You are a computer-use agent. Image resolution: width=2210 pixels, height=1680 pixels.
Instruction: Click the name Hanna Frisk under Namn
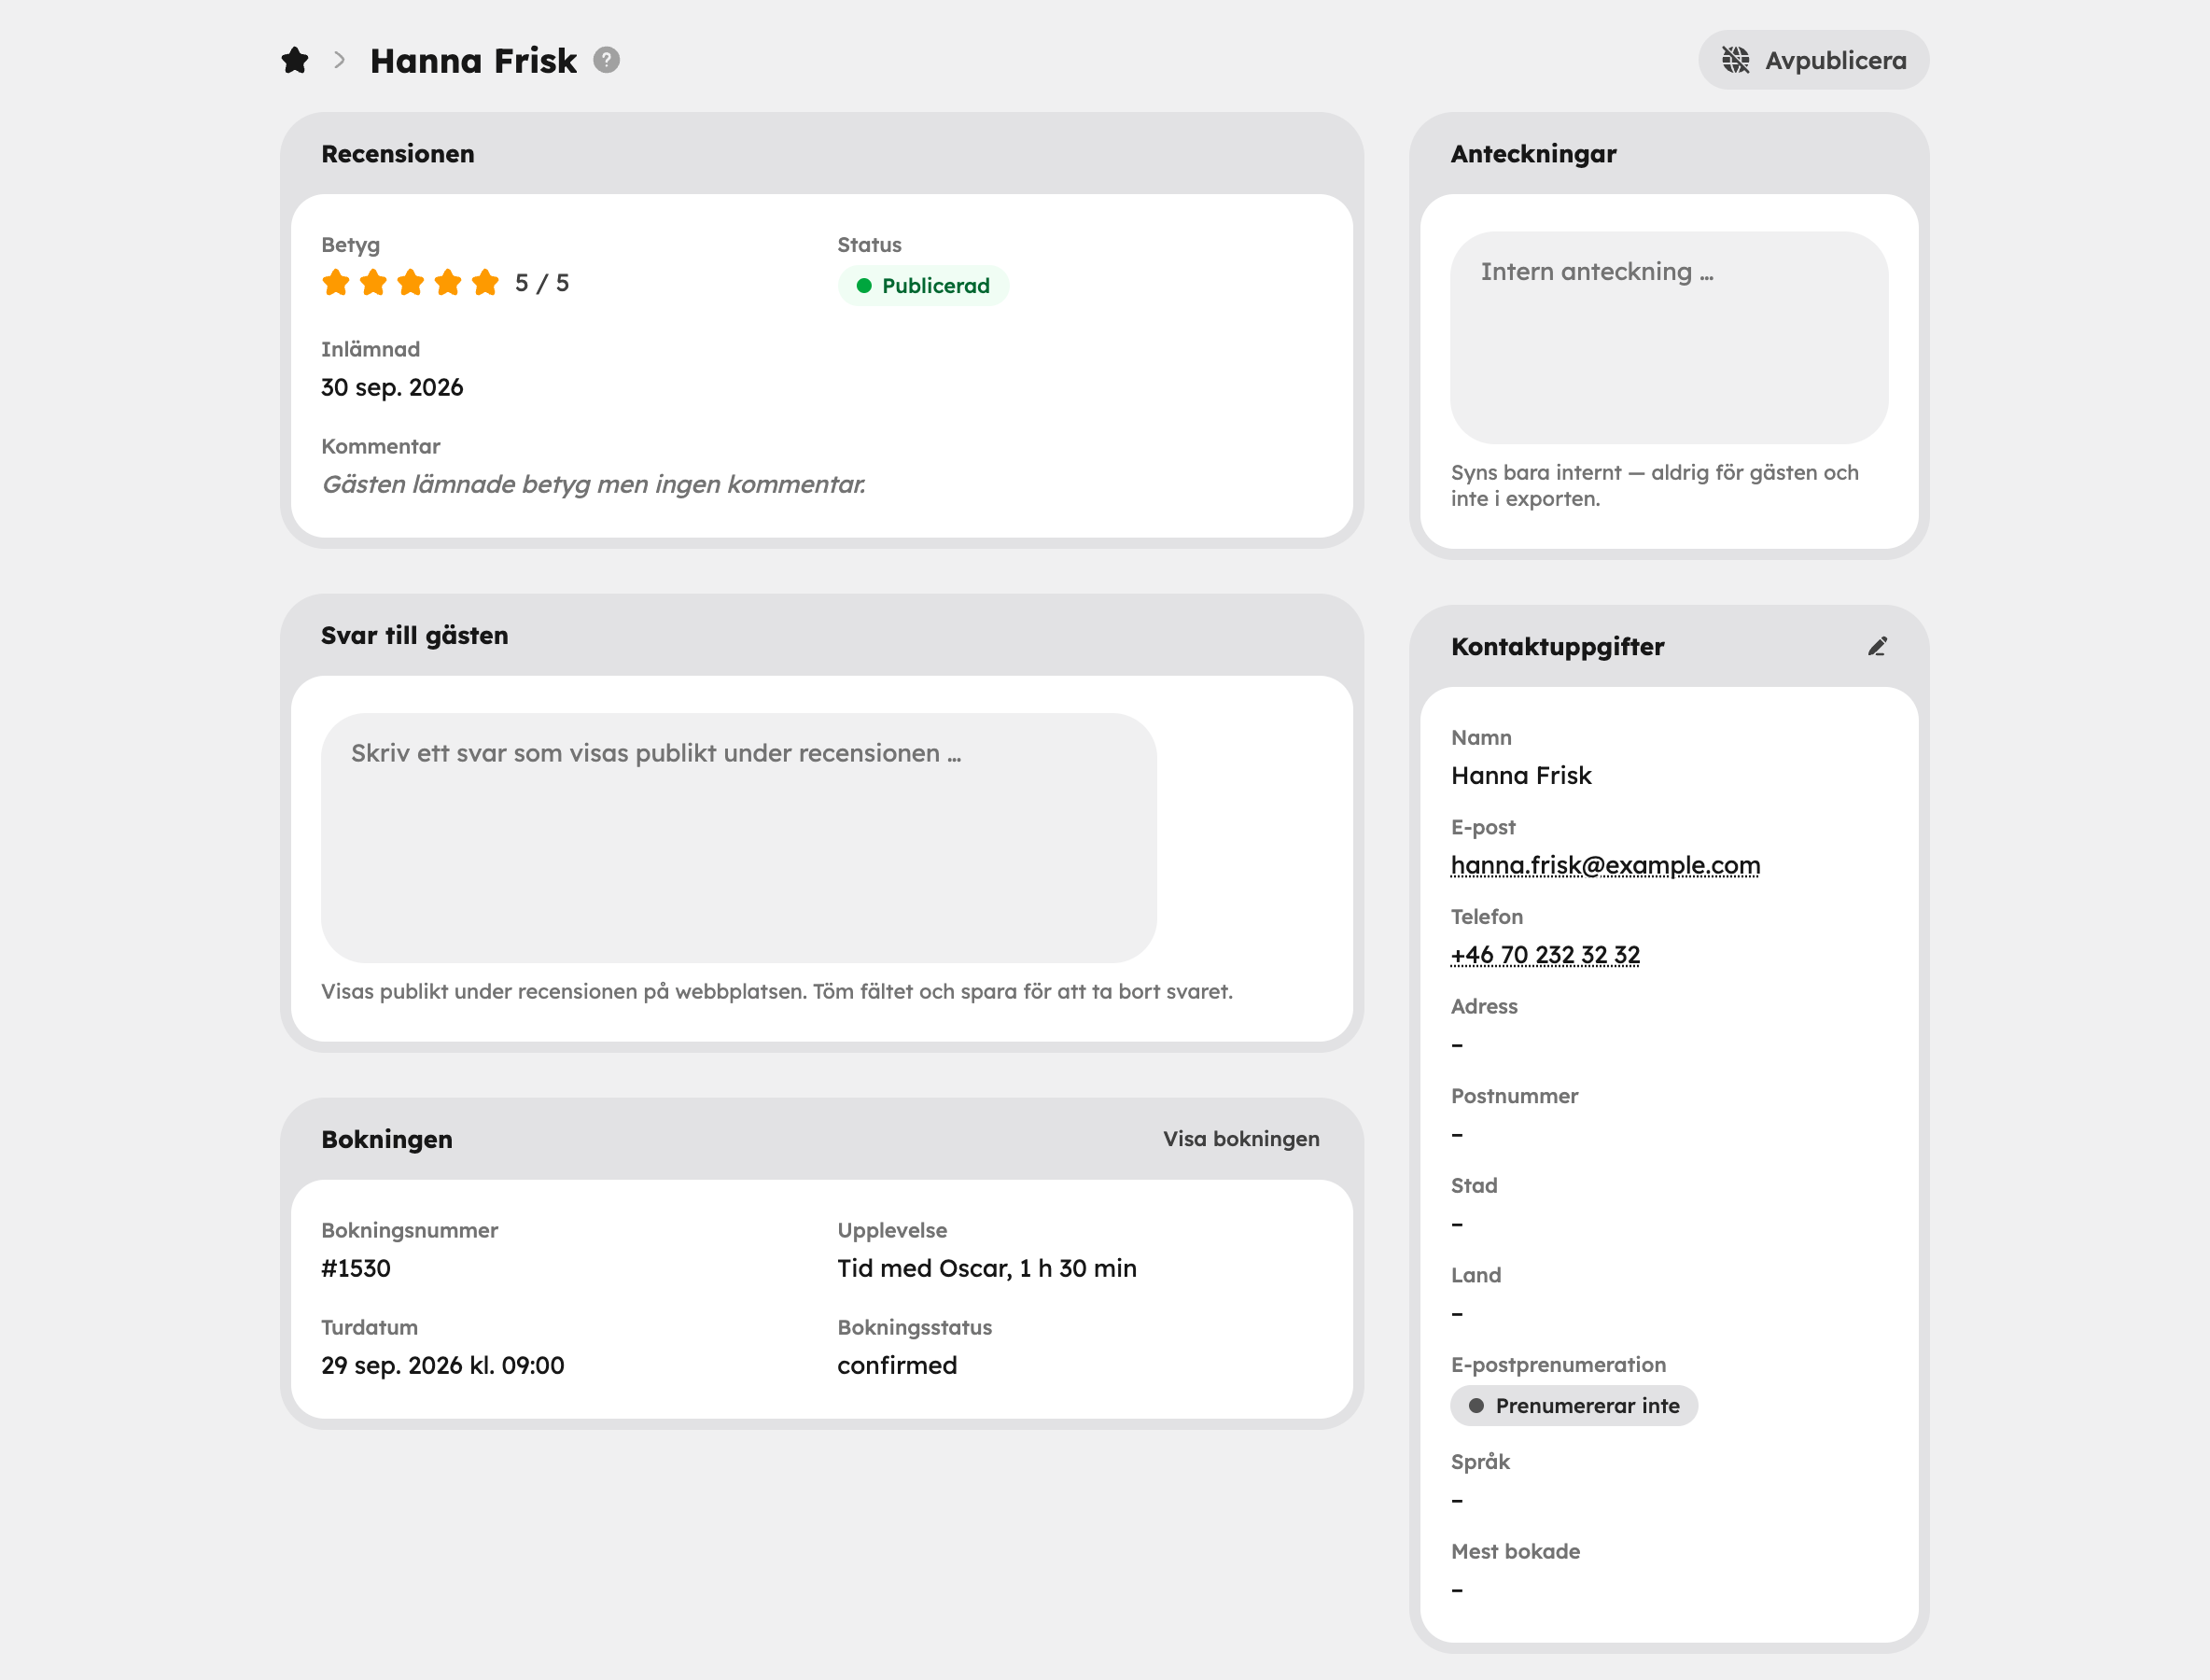point(1521,775)
